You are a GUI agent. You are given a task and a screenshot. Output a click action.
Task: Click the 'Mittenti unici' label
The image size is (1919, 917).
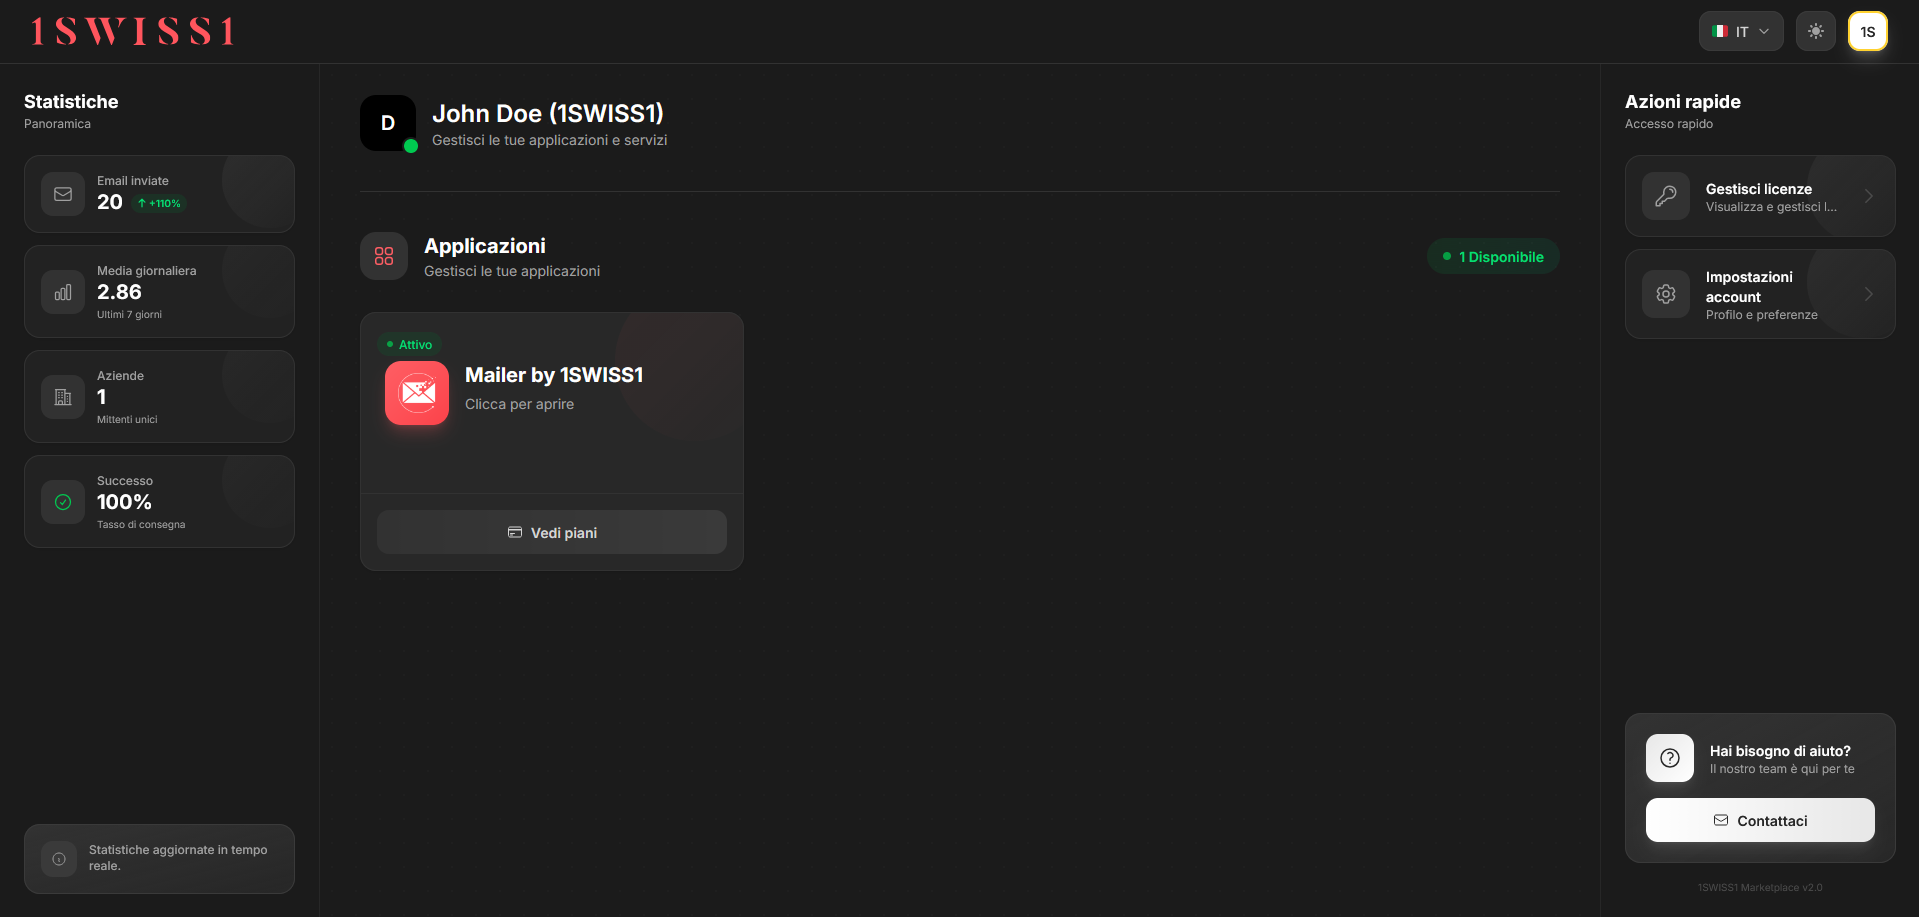(x=127, y=419)
